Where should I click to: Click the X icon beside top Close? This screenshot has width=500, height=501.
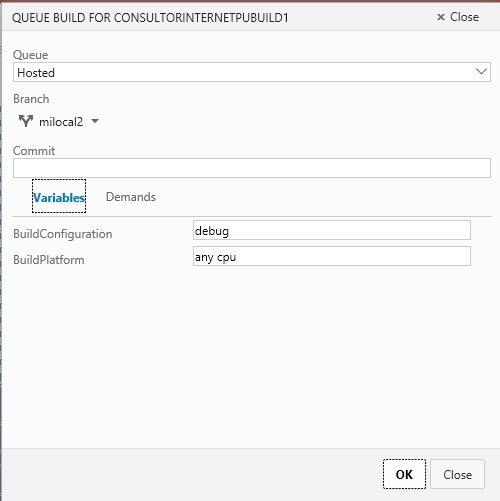[x=441, y=17]
